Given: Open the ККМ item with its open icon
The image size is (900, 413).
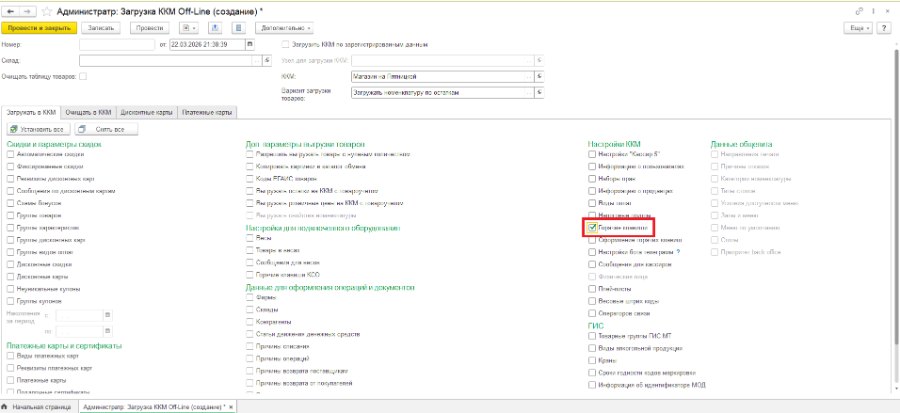Looking at the screenshot, I should (x=539, y=76).
